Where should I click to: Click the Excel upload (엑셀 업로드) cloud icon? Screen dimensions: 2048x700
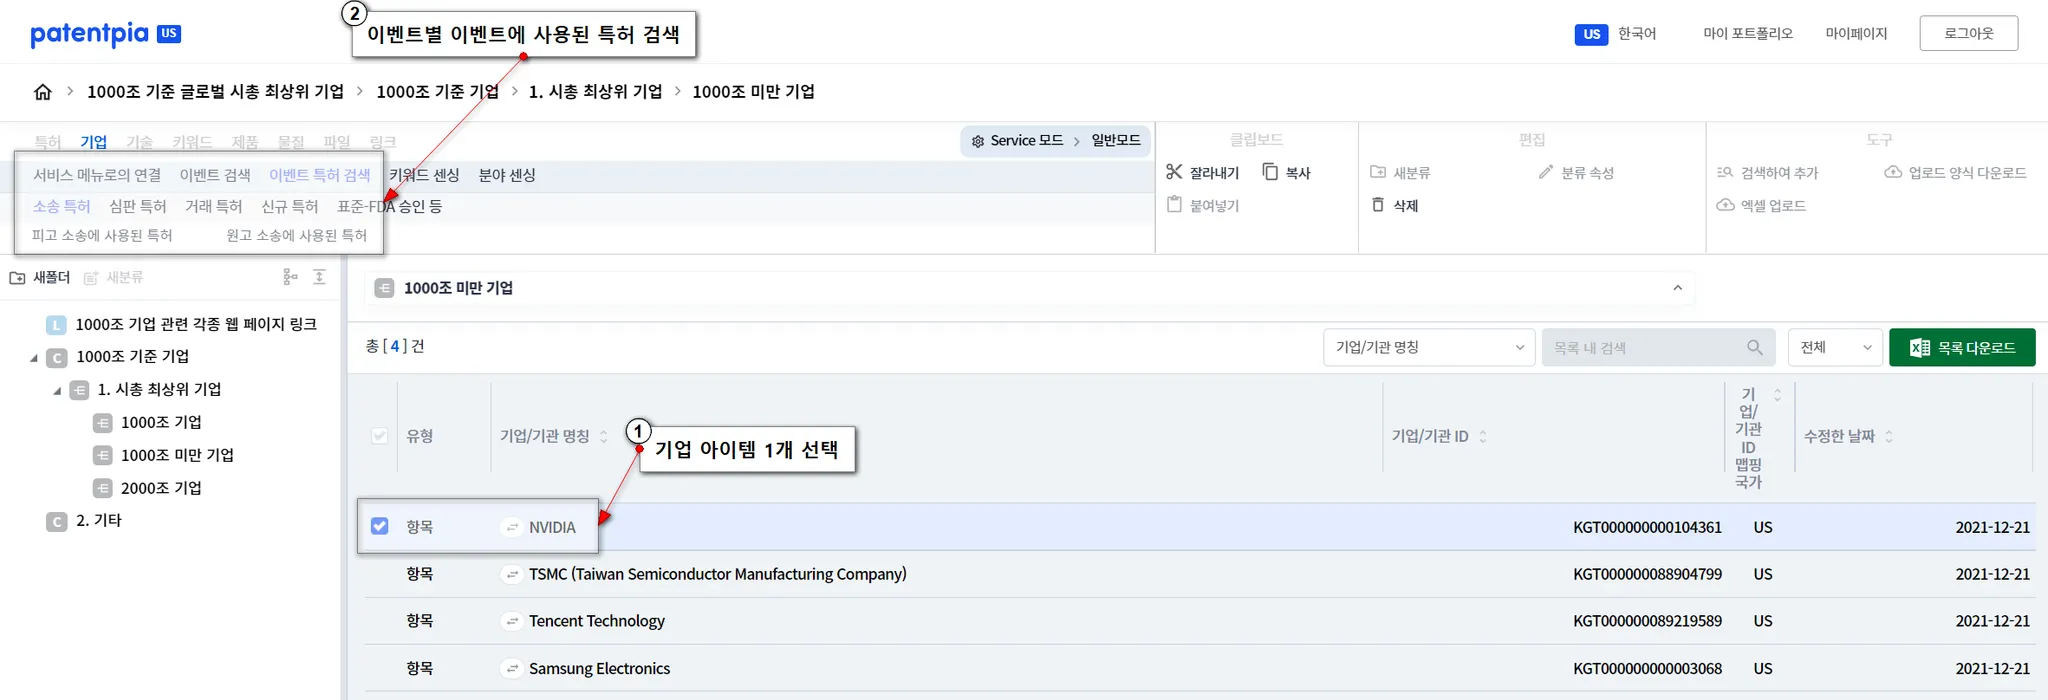(x=1725, y=205)
